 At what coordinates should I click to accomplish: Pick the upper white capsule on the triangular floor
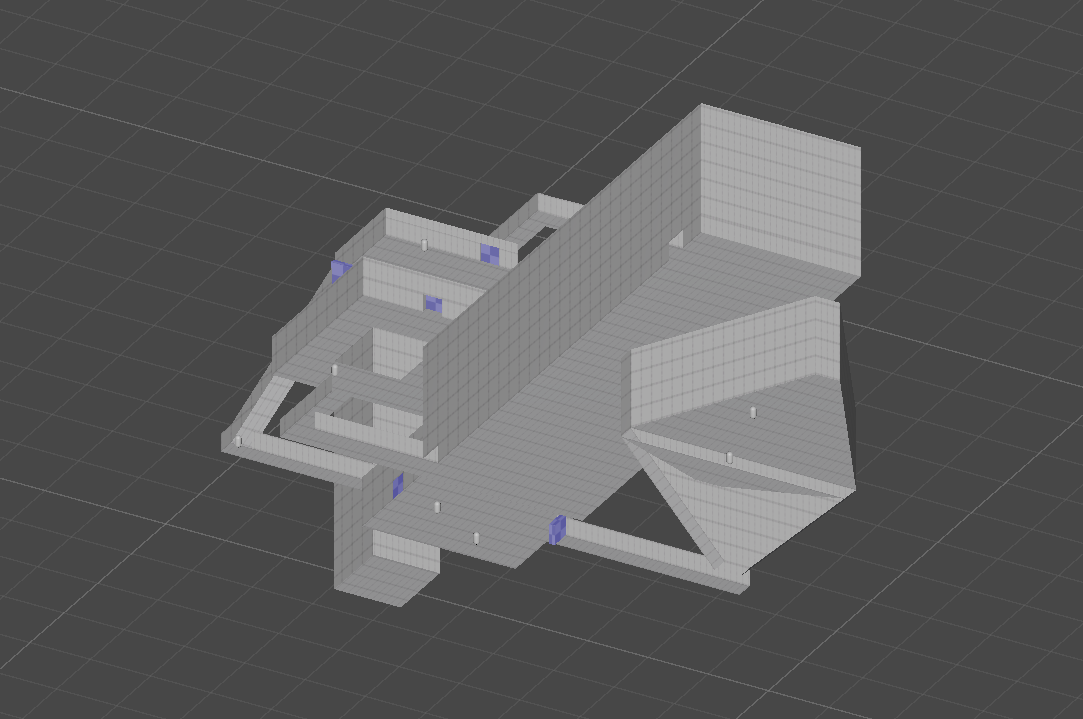pos(754,412)
